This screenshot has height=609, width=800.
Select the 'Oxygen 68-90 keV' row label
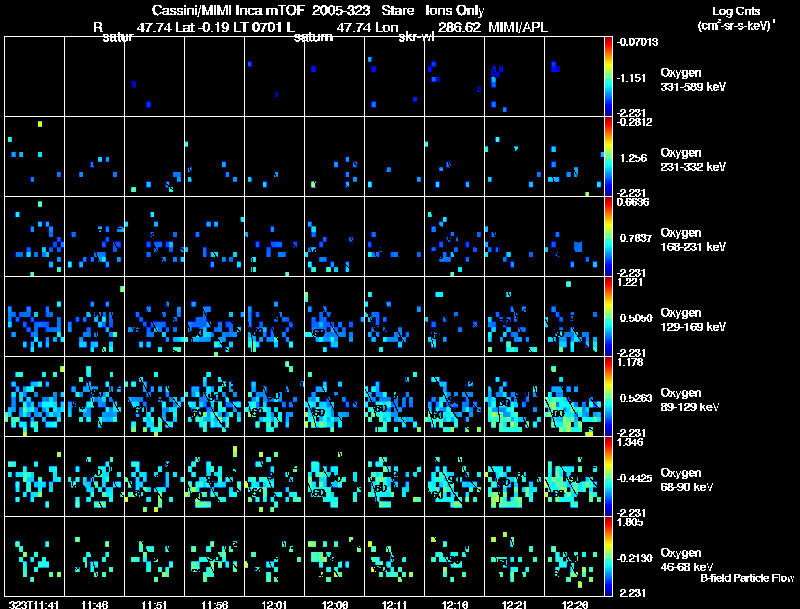687,480
